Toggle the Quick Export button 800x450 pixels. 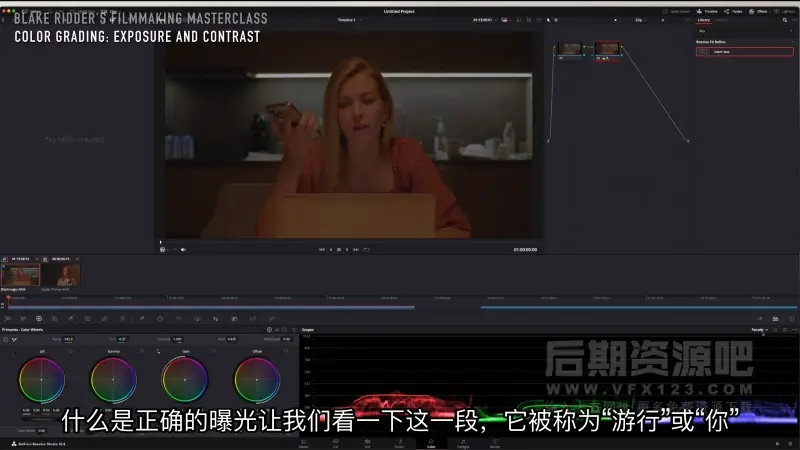[x=680, y=10]
